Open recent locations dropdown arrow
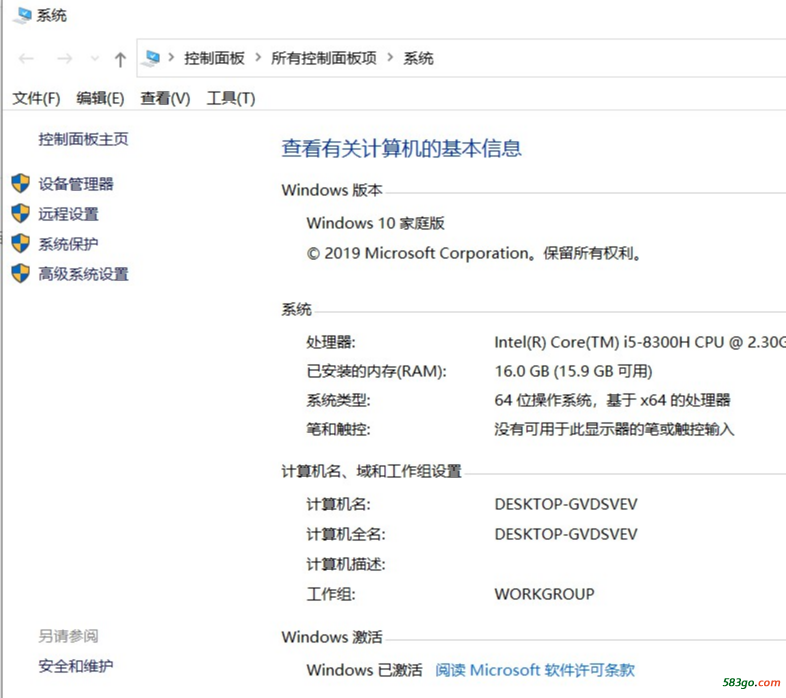Screen dimensions: 786x698 (x=95, y=59)
